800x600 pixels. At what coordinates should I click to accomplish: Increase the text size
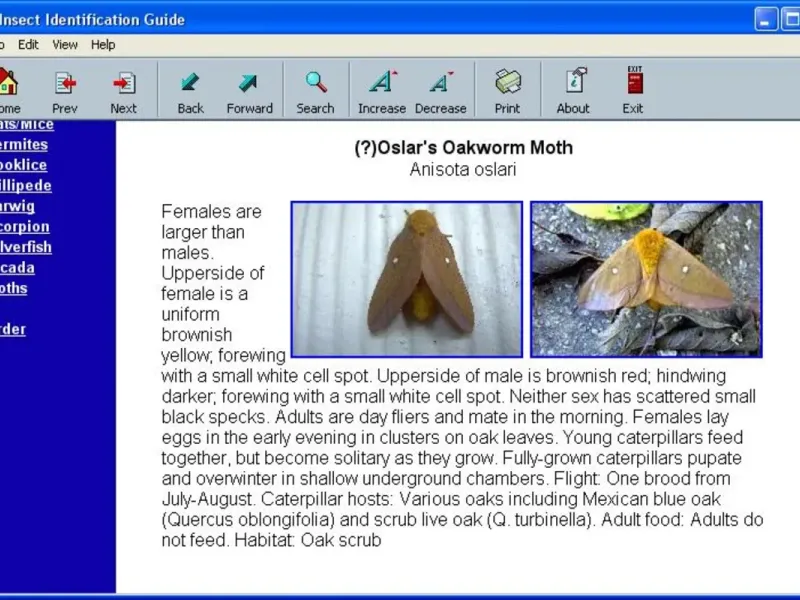tap(382, 91)
